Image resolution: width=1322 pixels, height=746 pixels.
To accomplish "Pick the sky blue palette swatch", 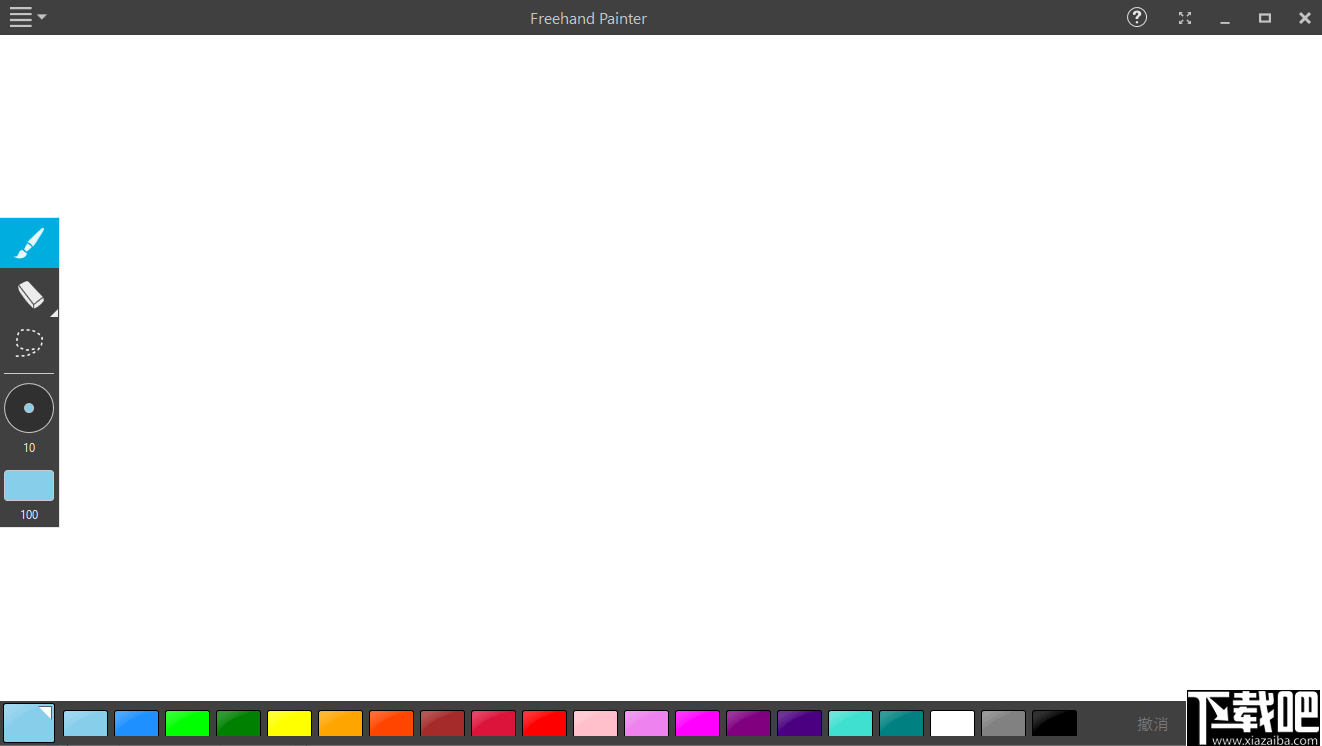I will point(86,723).
